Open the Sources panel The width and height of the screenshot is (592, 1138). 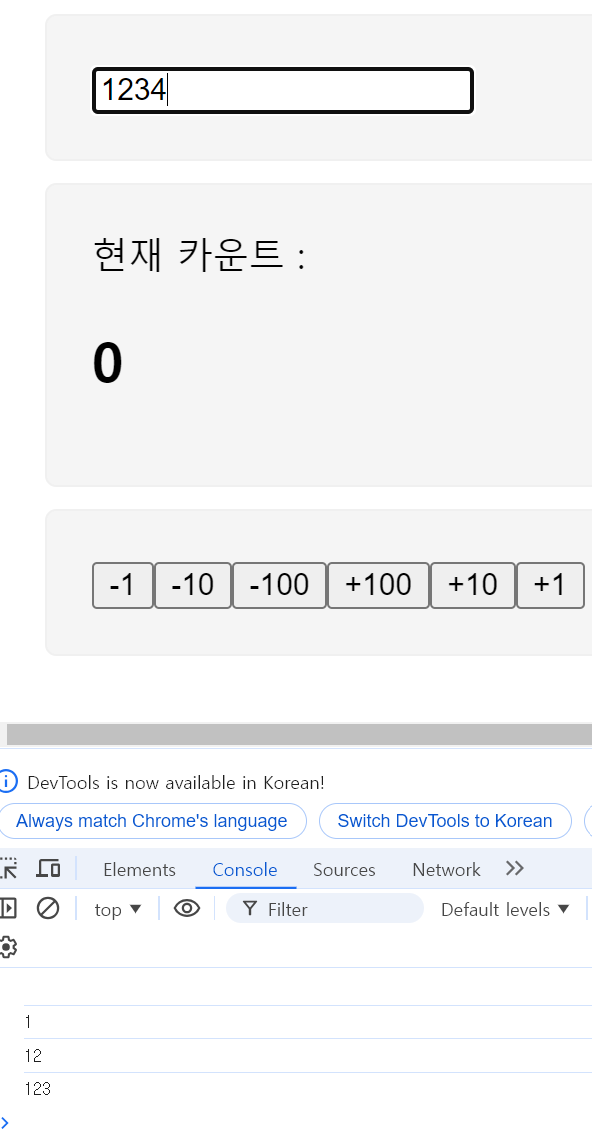[x=344, y=869]
